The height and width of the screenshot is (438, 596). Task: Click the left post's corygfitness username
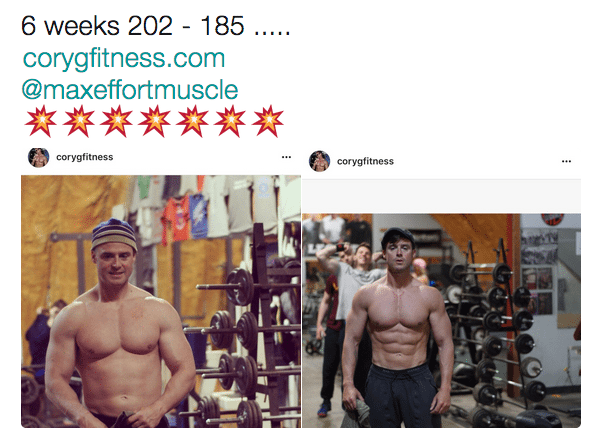coord(84,157)
